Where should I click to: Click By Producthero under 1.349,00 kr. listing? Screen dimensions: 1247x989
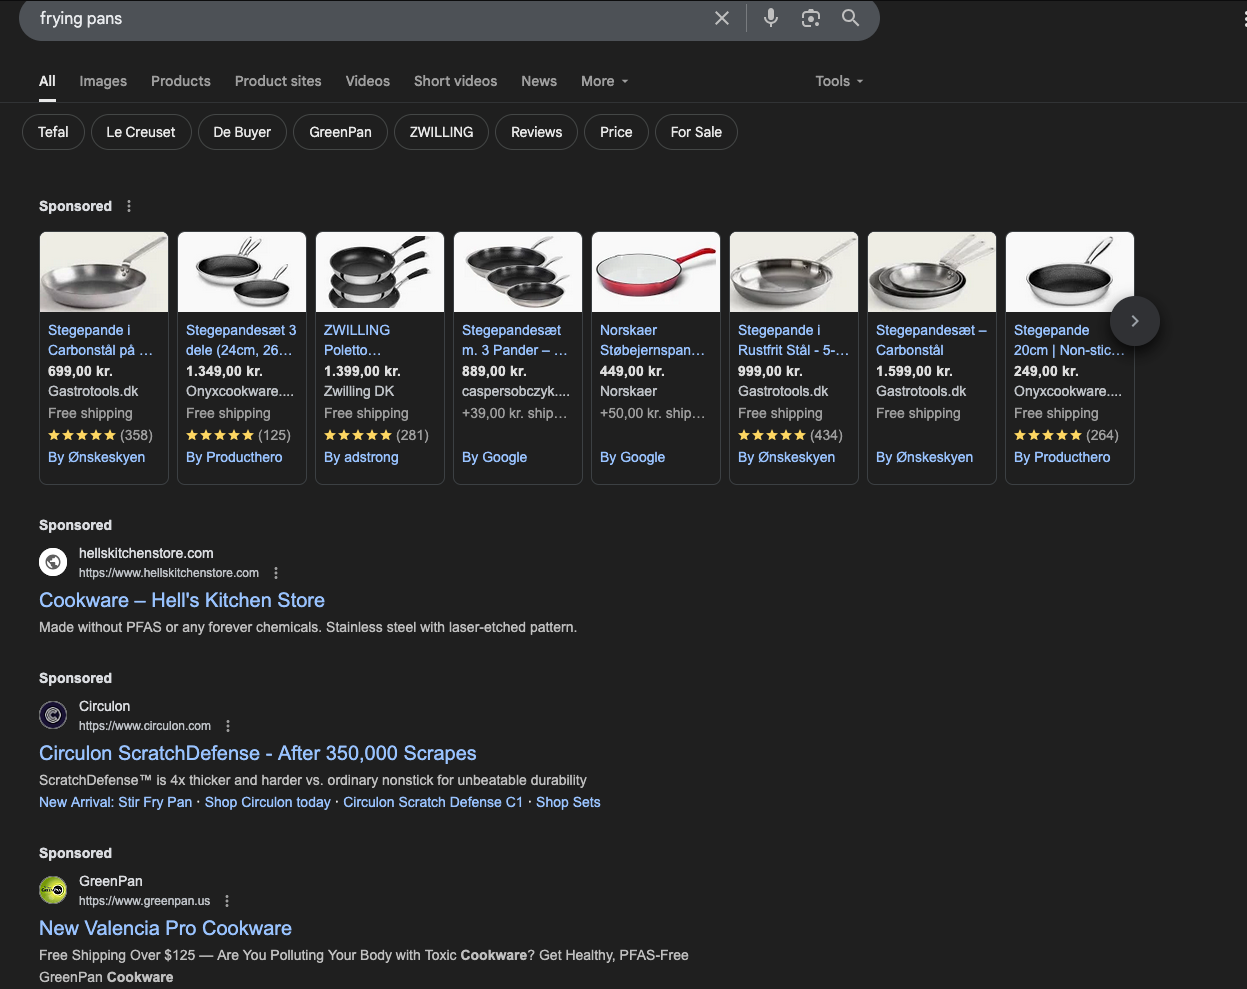[x=234, y=457]
